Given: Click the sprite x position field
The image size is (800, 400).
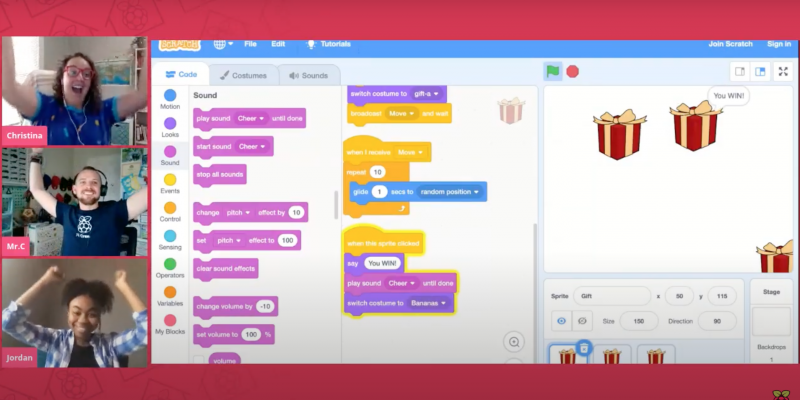Looking at the screenshot, I should pos(679,296).
